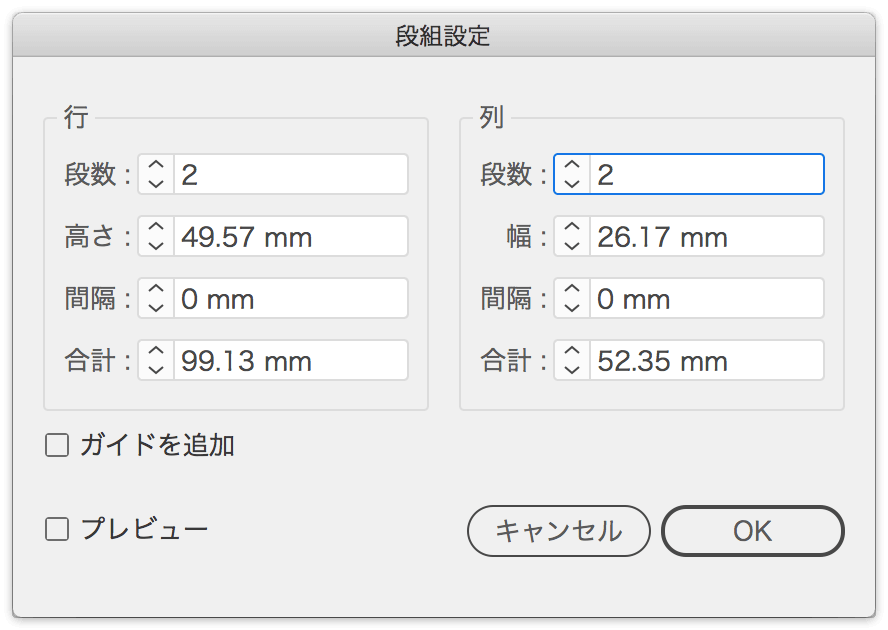Increase row 間隔 with up arrow
This screenshot has height=630, width=888.
156,289
